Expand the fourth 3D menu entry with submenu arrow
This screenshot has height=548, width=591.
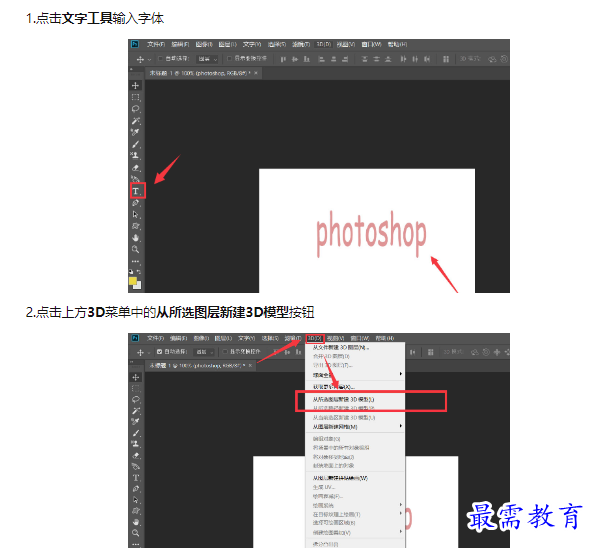(355, 375)
